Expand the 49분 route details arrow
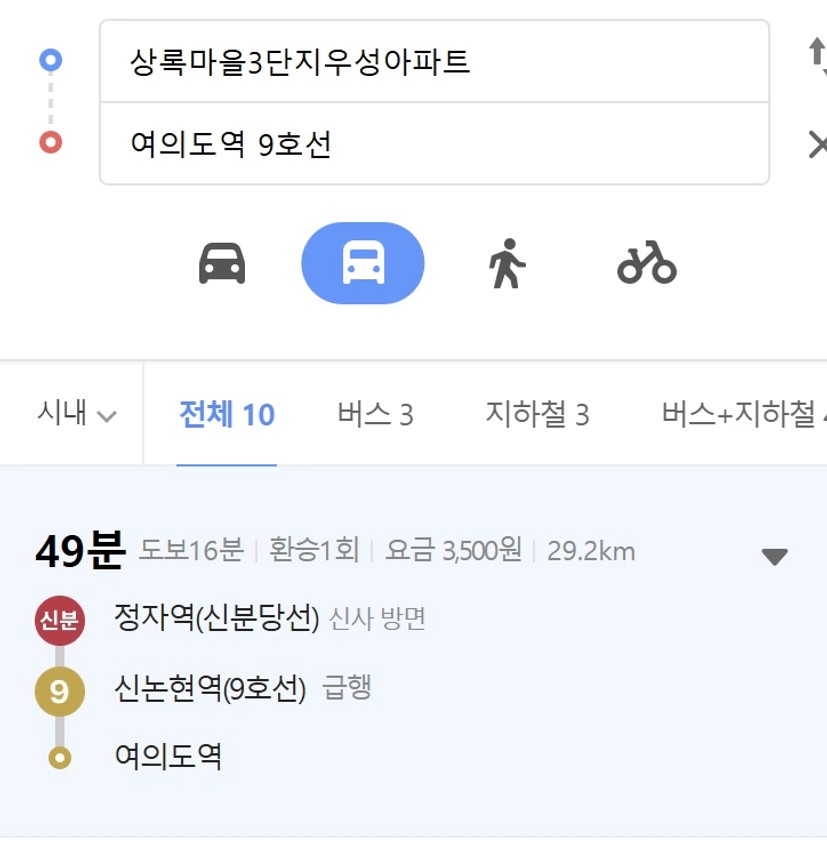The height and width of the screenshot is (845, 827). tap(775, 556)
